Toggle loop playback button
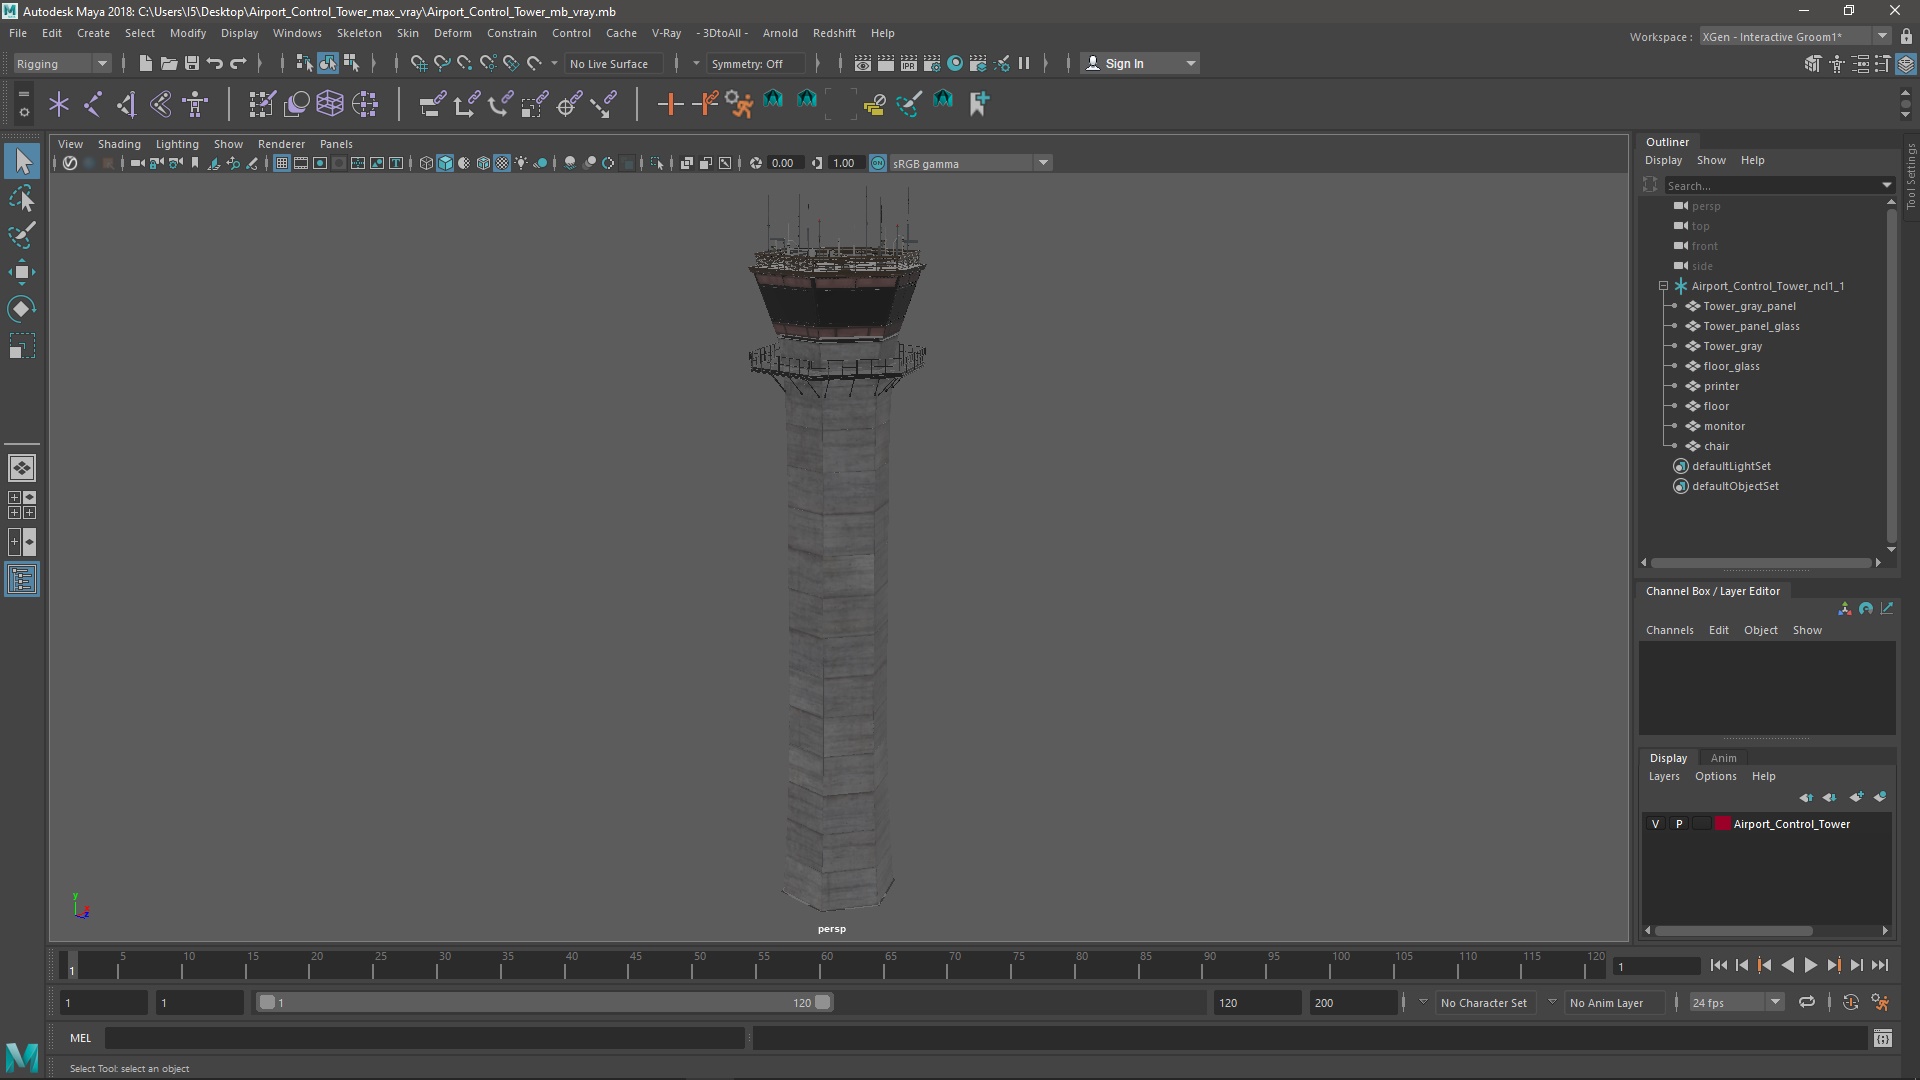 pyautogui.click(x=1806, y=1002)
